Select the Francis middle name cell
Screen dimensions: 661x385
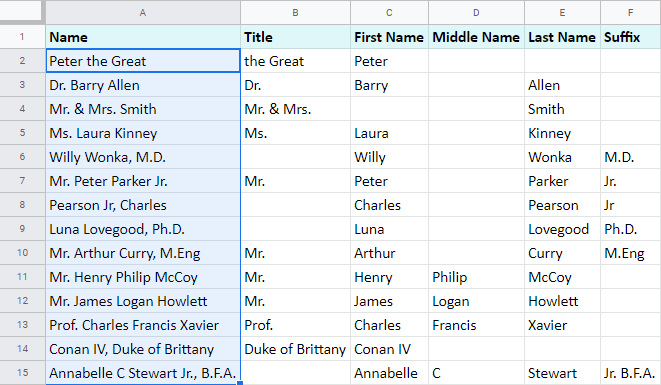tap(476, 325)
